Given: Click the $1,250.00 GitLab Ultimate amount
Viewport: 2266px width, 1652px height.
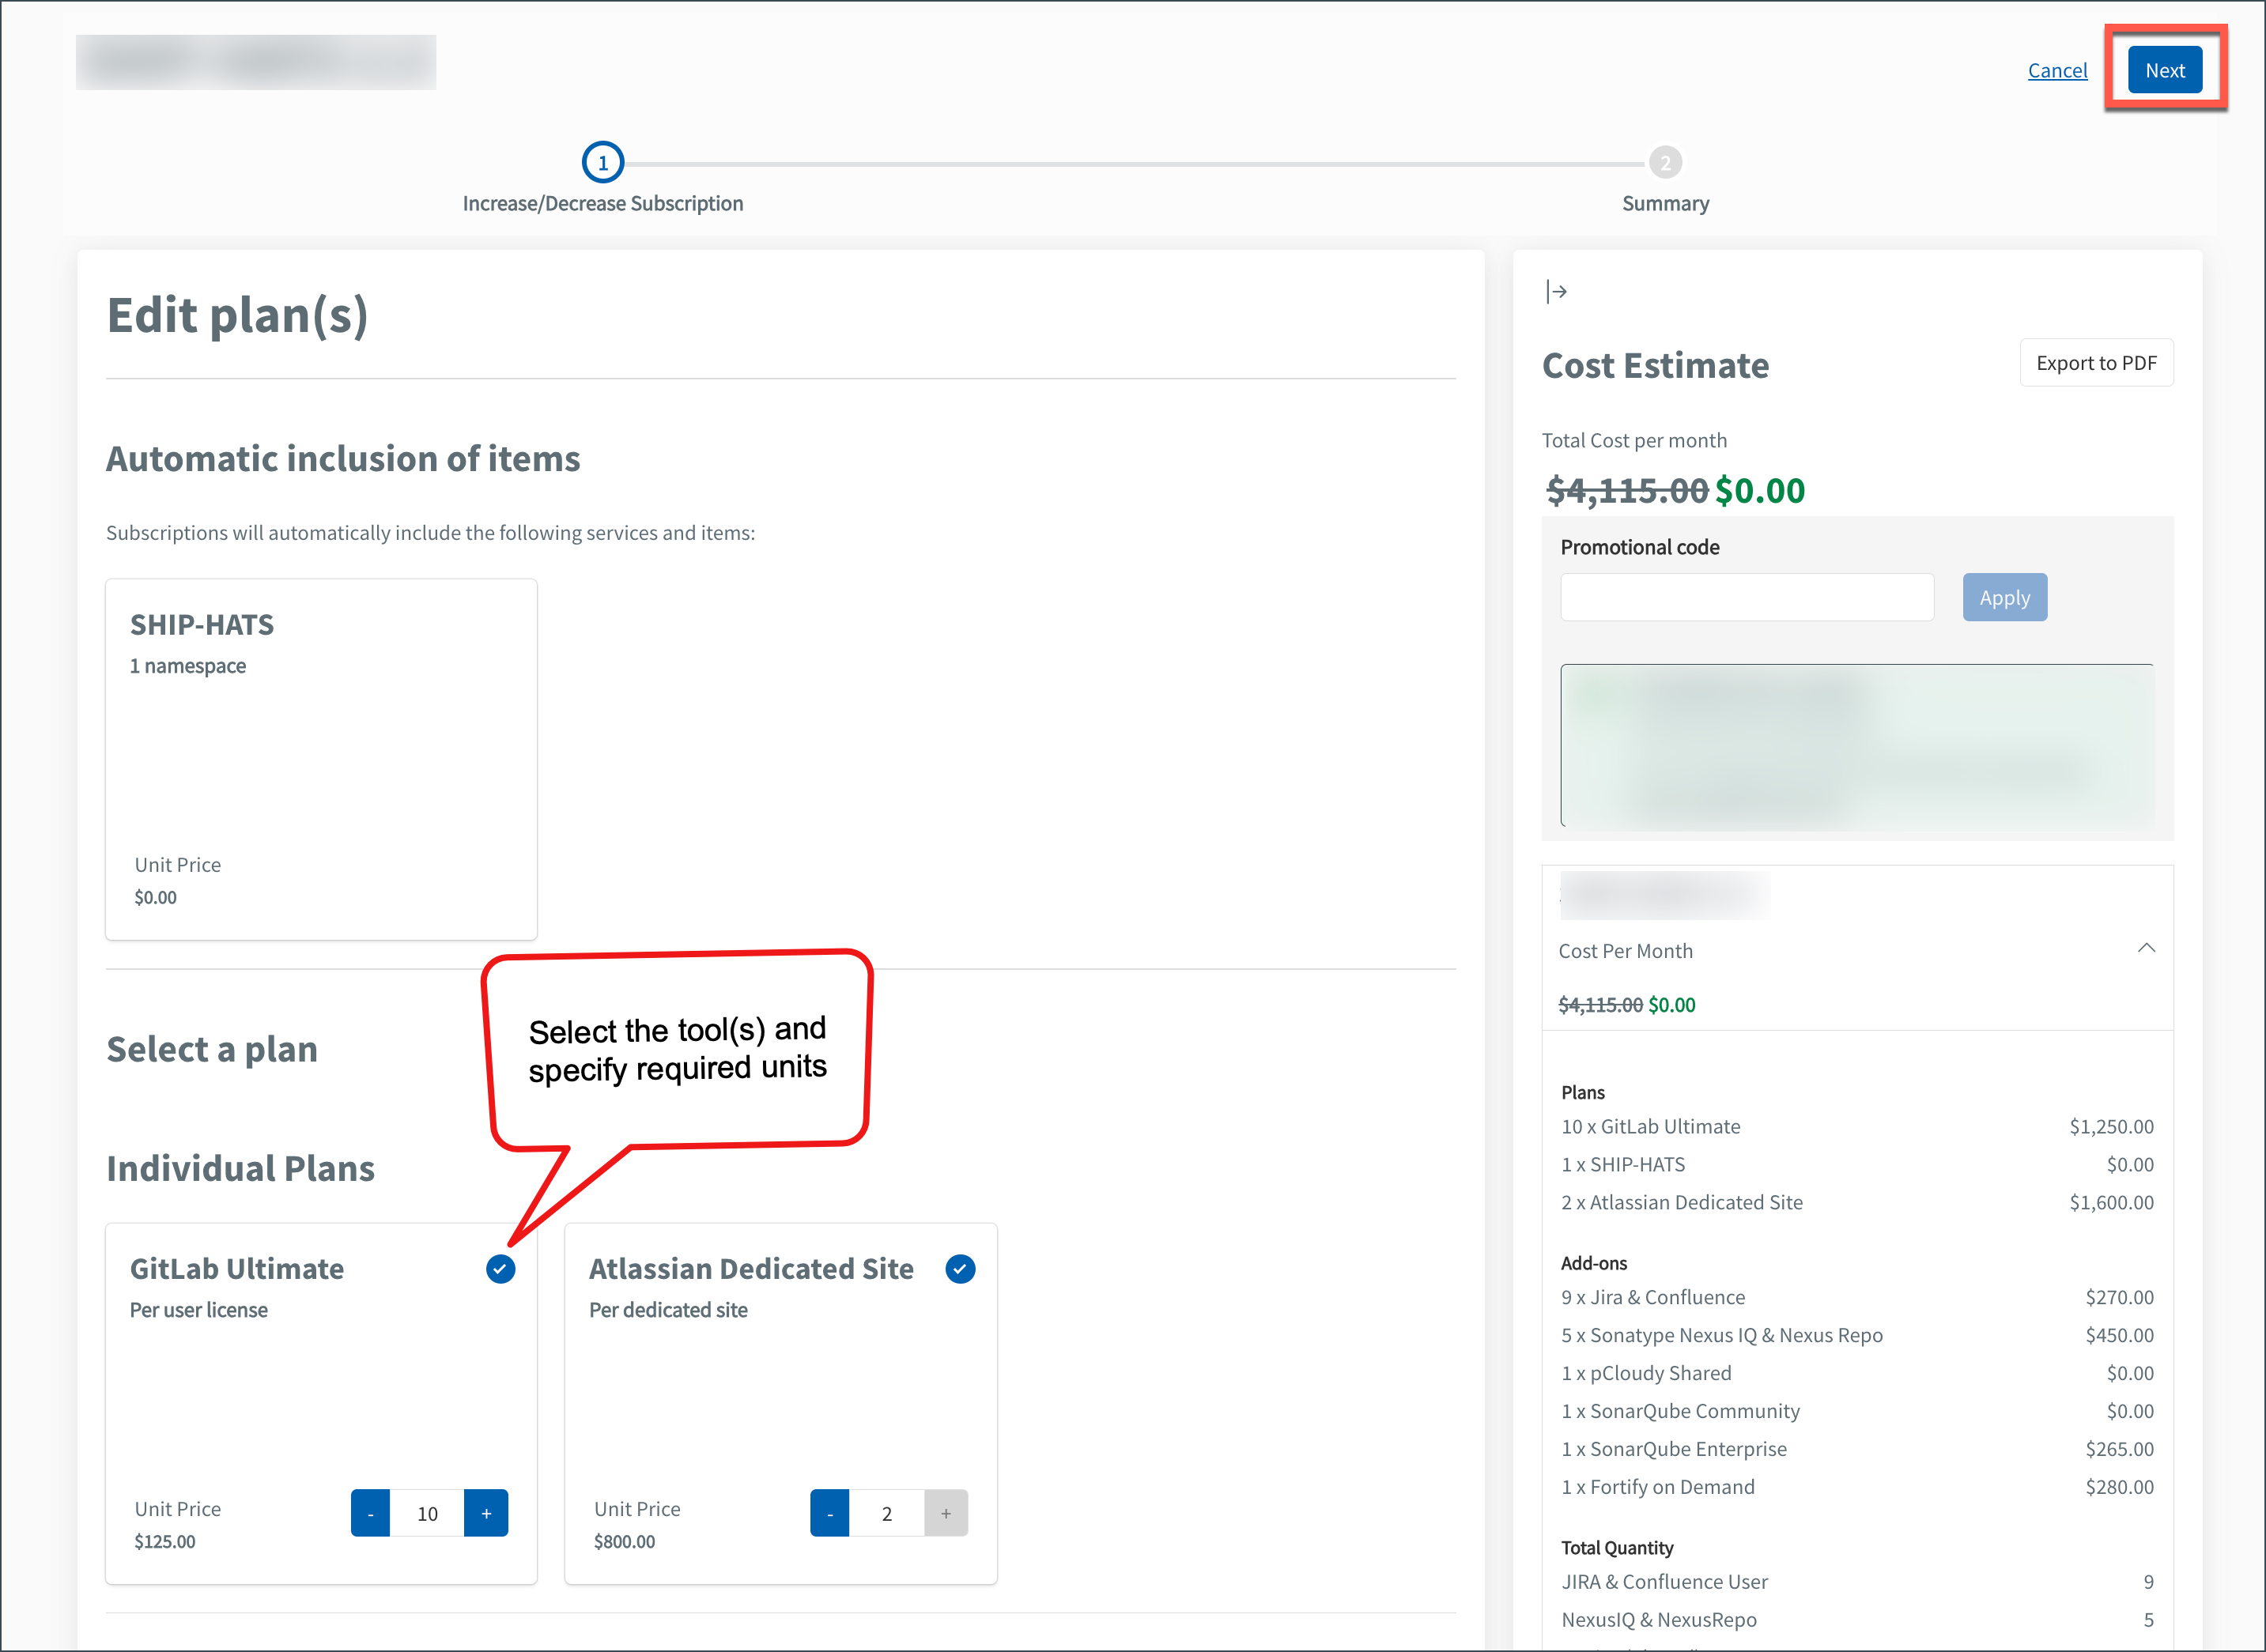Looking at the screenshot, I should pos(2111,1126).
